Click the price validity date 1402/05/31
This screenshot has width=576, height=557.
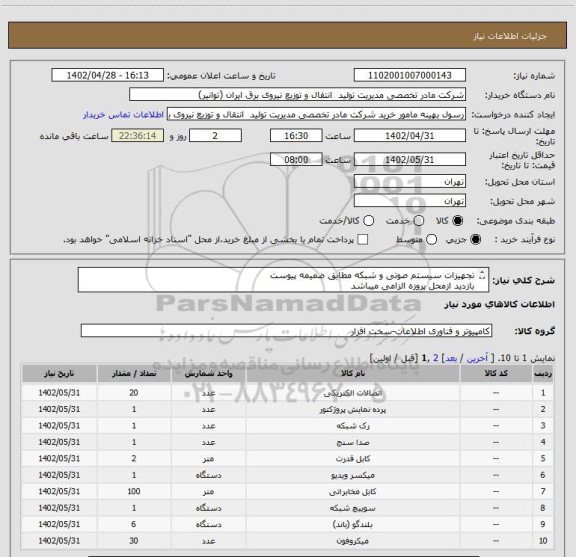point(410,159)
